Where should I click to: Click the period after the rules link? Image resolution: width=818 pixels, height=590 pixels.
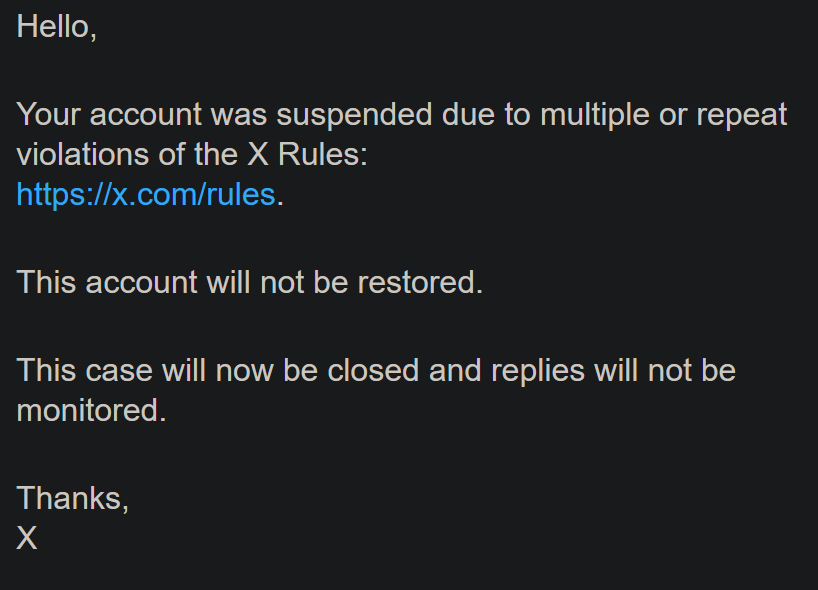pos(281,196)
